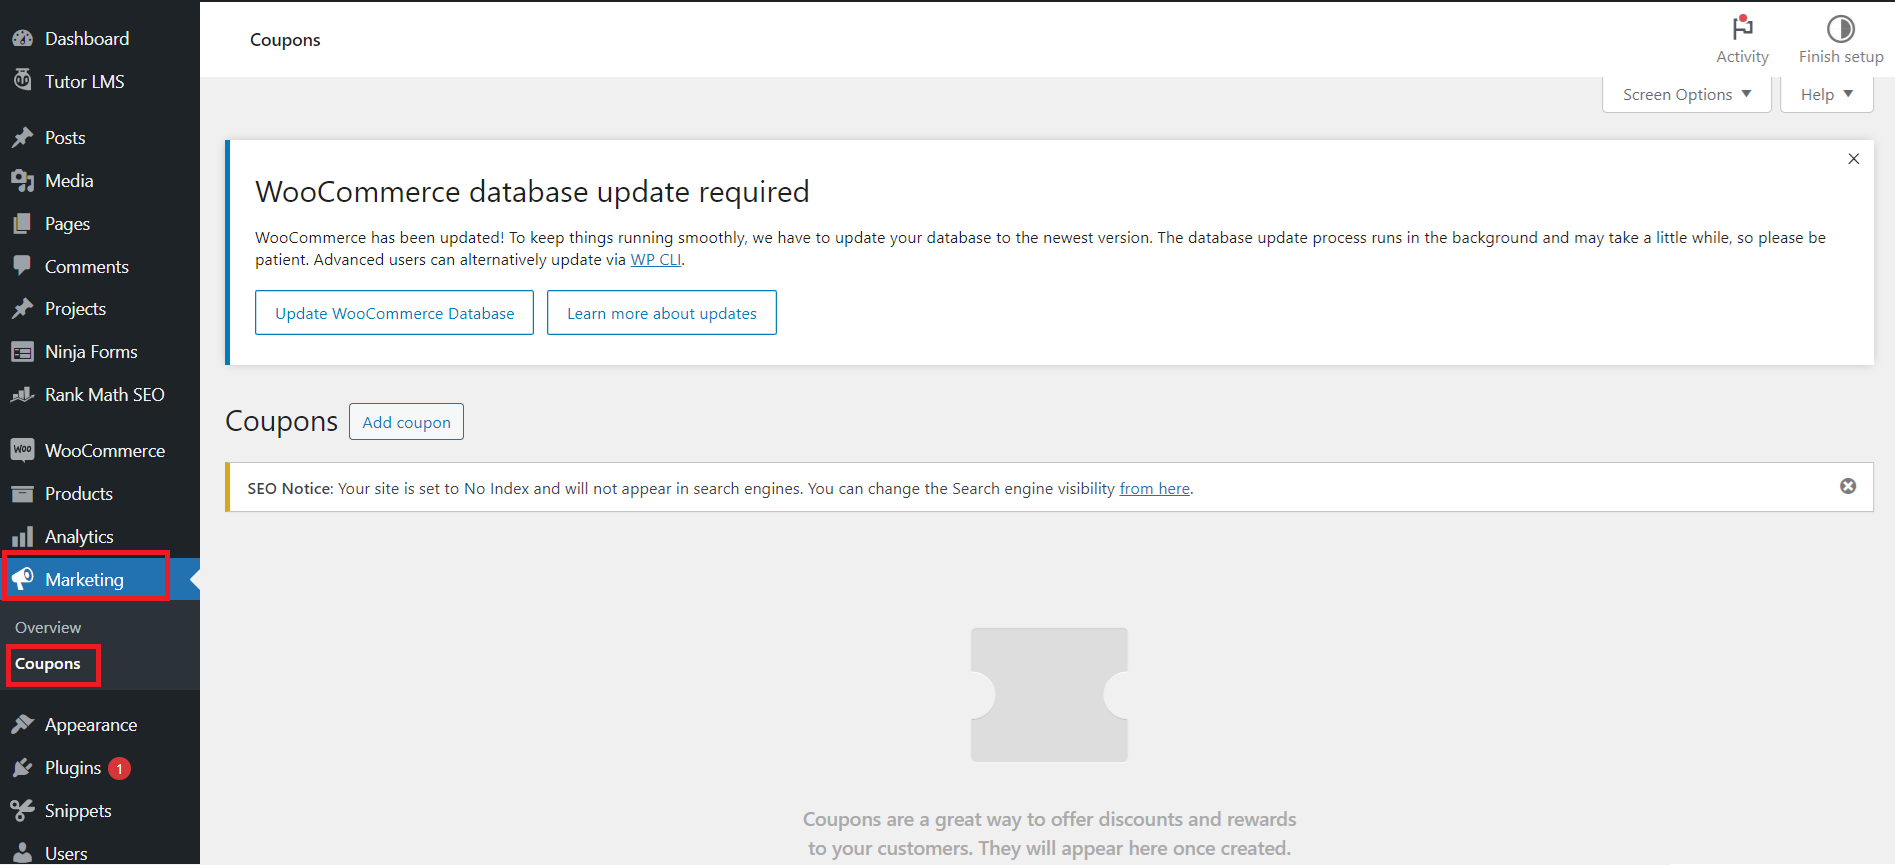The height and width of the screenshot is (865, 1895).
Task: Click the Comments speech bubble icon
Action: point(22,266)
